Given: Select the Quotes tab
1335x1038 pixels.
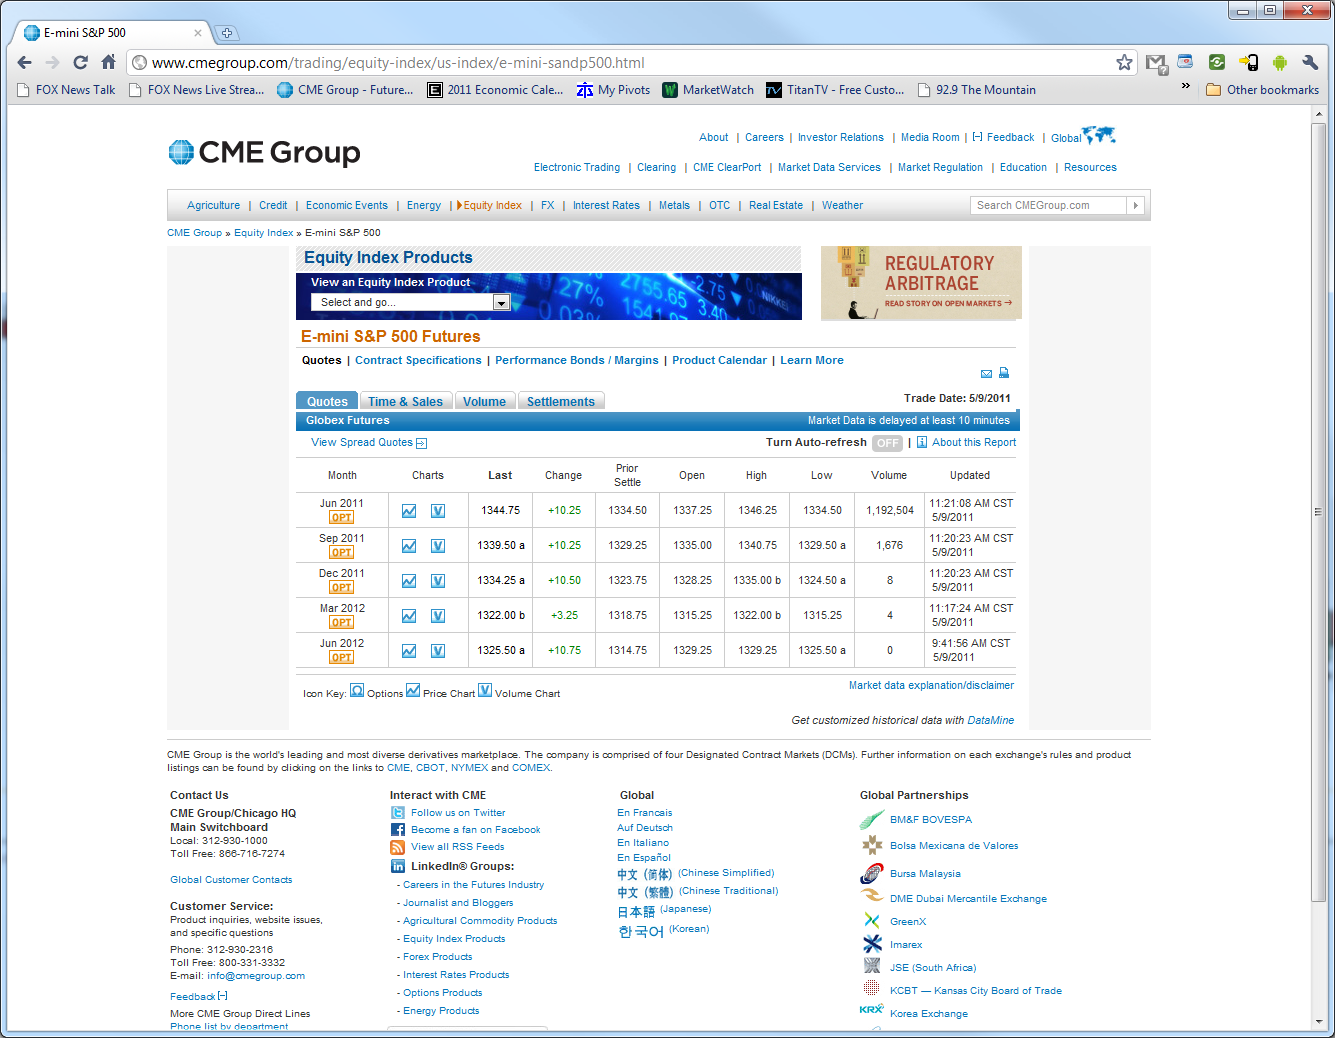Looking at the screenshot, I should coord(327,401).
